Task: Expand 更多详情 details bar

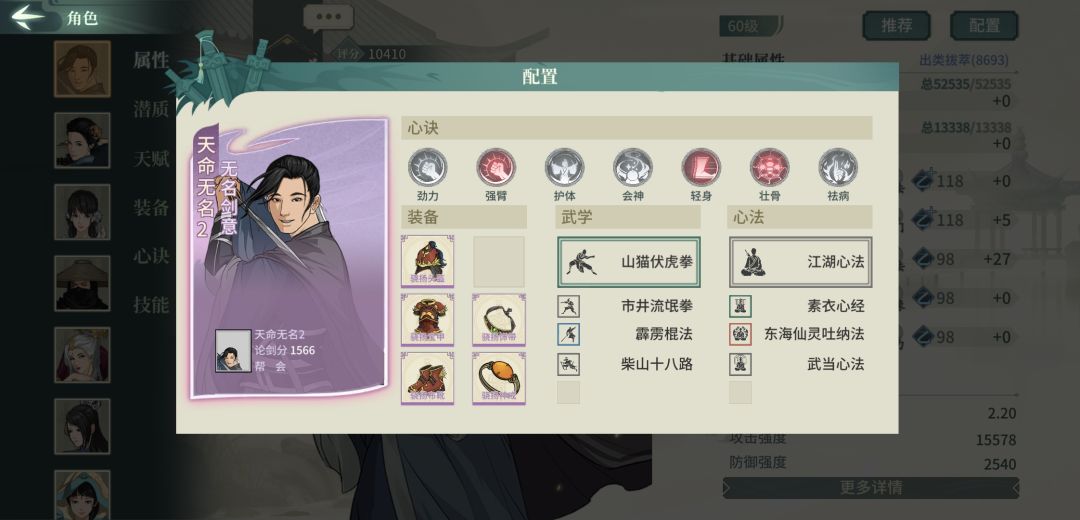Action: coord(871,488)
